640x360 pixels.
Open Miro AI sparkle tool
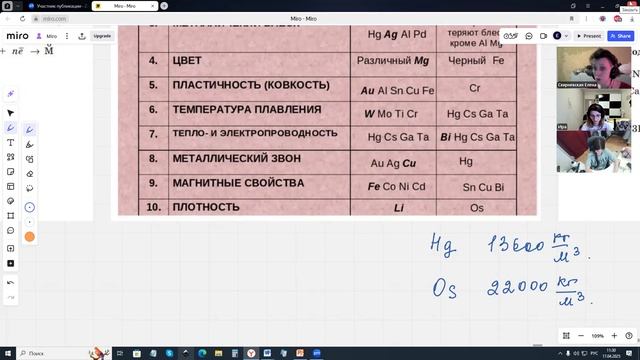11,94
